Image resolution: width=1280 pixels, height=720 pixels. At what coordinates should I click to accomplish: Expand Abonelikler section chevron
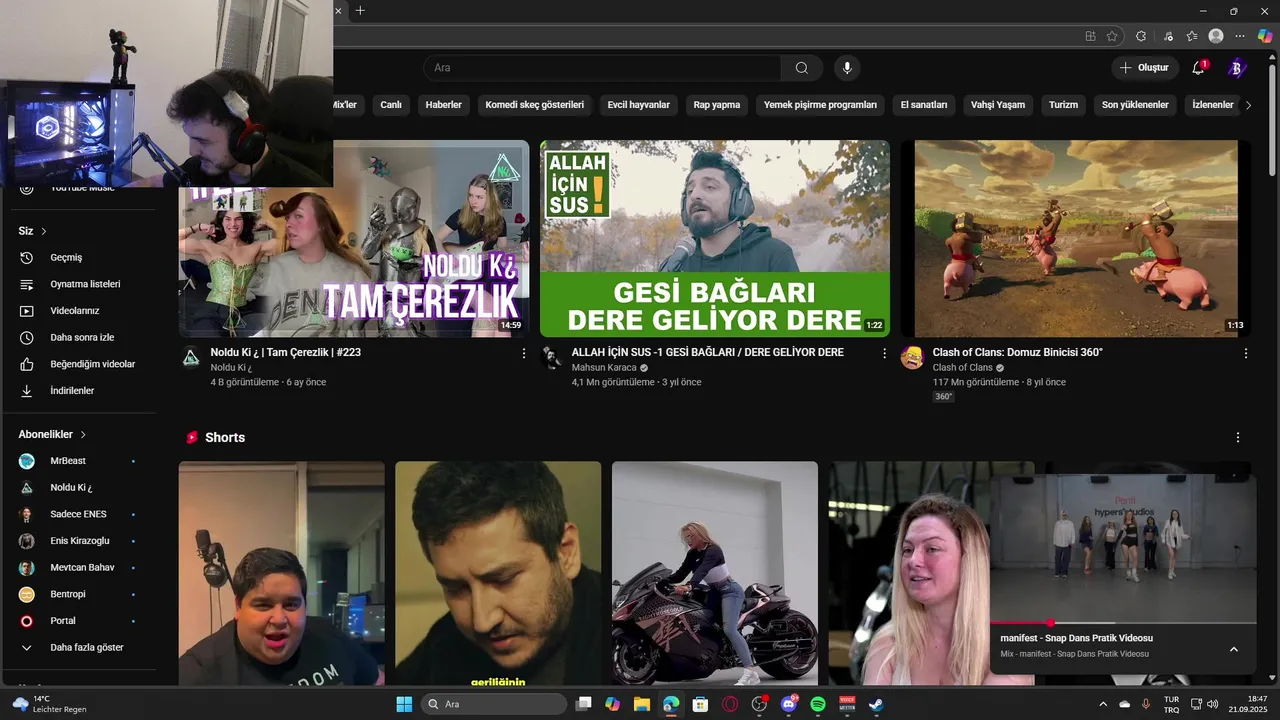click(83, 435)
